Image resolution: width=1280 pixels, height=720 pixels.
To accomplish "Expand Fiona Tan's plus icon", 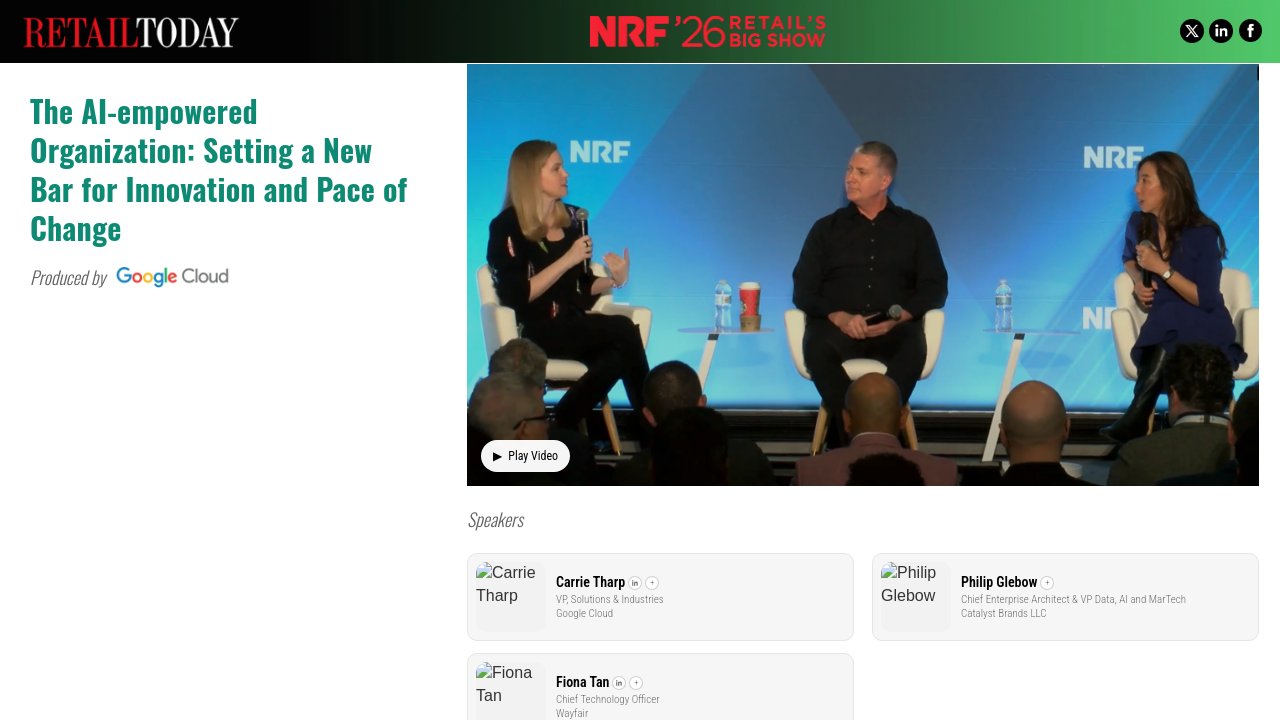I will (x=636, y=683).
